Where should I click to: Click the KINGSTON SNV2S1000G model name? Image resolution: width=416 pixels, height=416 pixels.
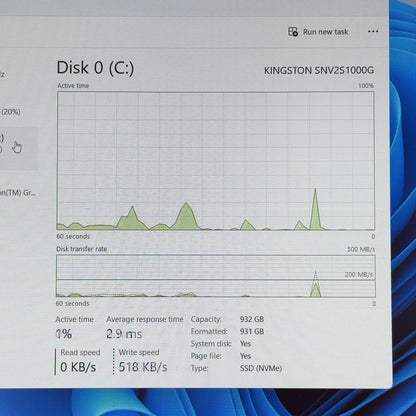(x=319, y=71)
